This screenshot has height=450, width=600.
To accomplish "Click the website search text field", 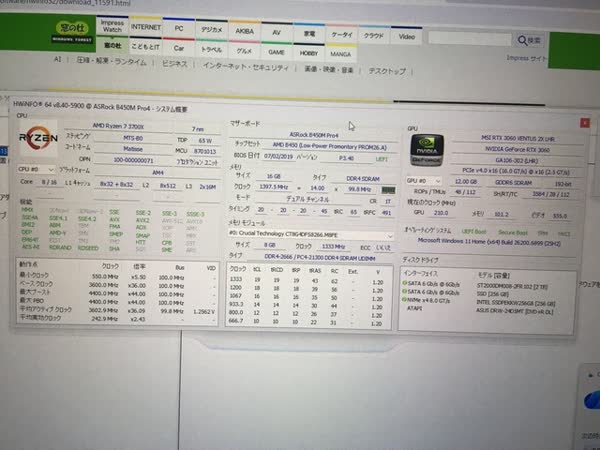I will pos(467,41).
